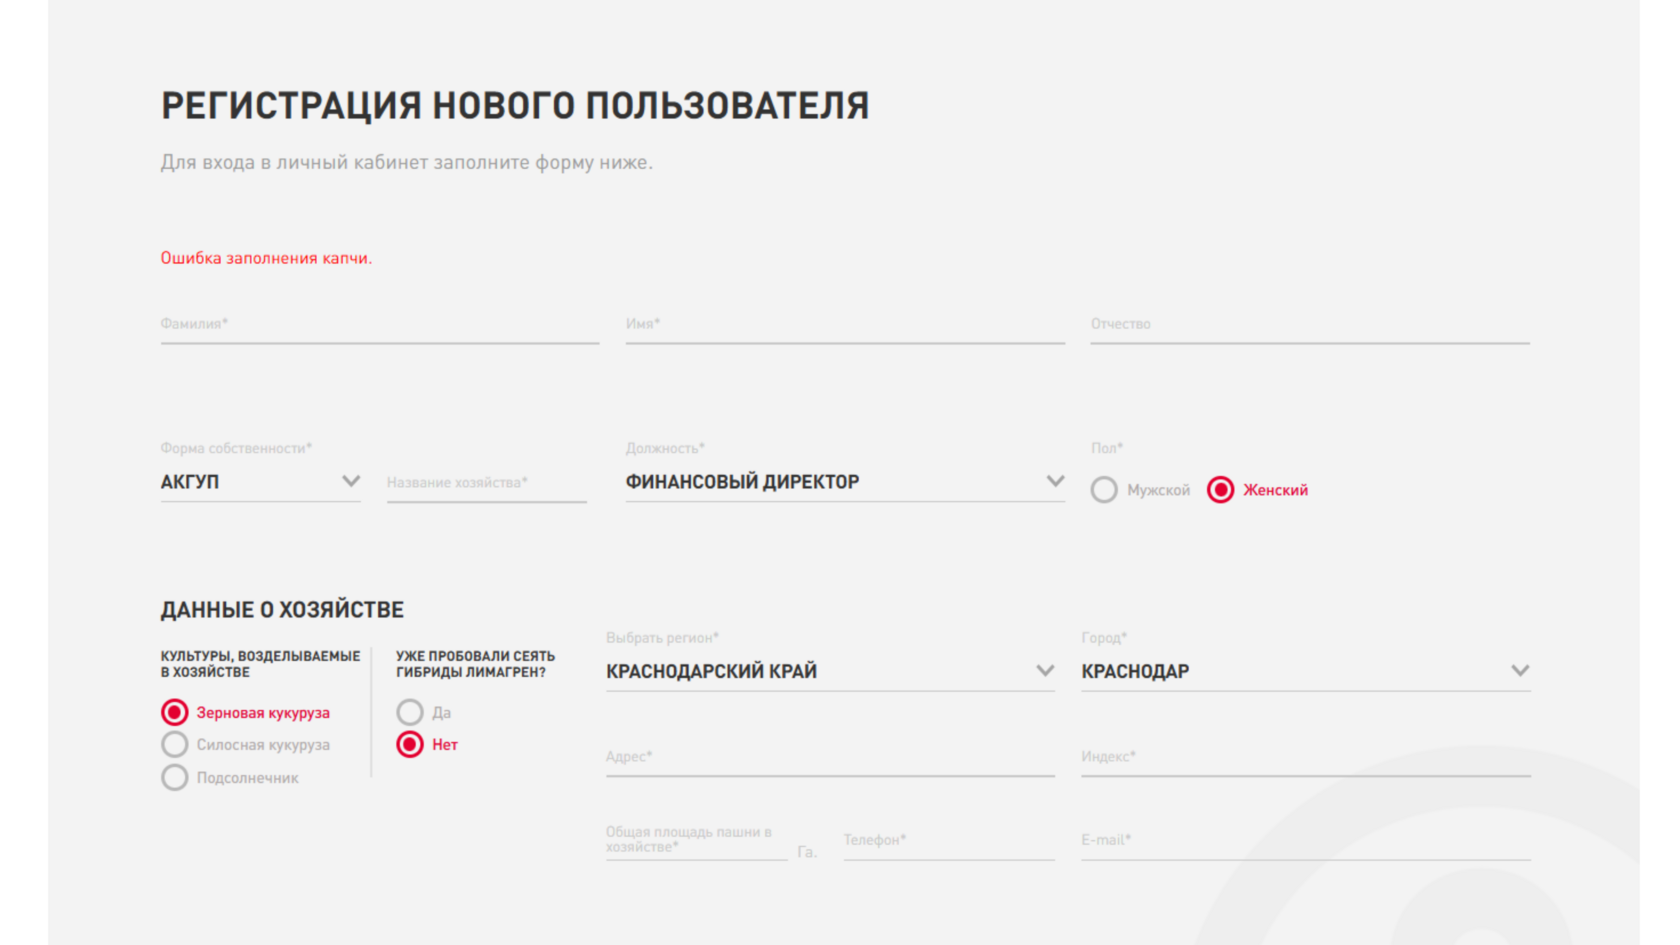1680x945 pixels.
Task: Open the Форма собственности dropdown showing АКГУП
Action: (x=260, y=482)
